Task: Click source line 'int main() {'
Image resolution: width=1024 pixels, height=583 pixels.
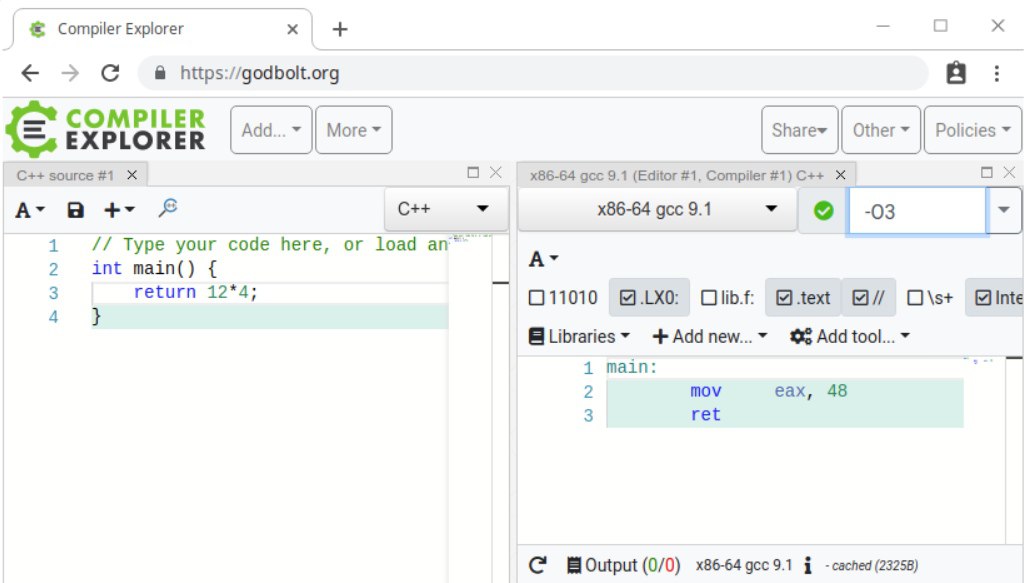Action: pyautogui.click(x=154, y=268)
